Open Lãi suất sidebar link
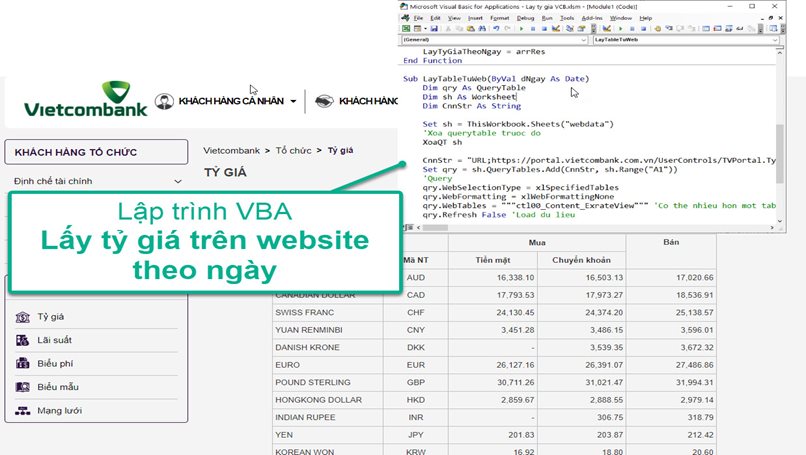 [54, 340]
